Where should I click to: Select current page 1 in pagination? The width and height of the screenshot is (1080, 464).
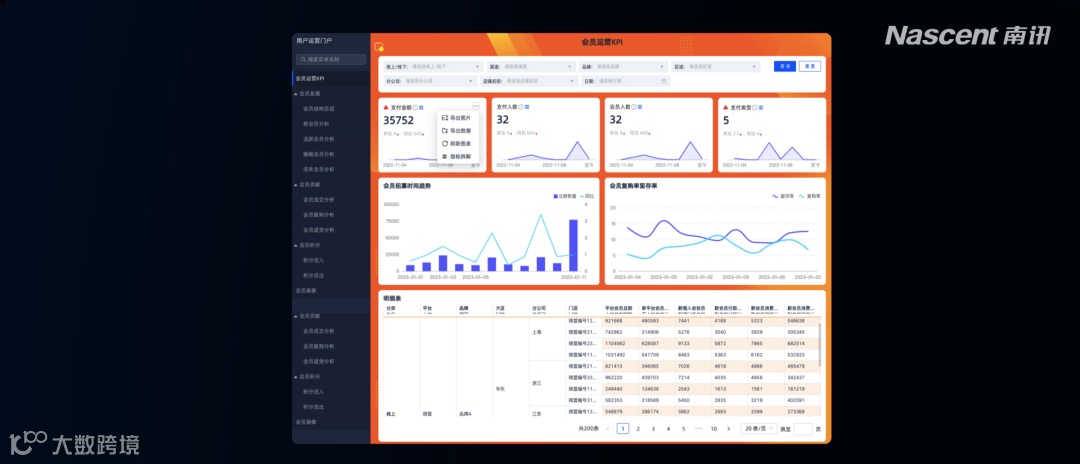623,429
